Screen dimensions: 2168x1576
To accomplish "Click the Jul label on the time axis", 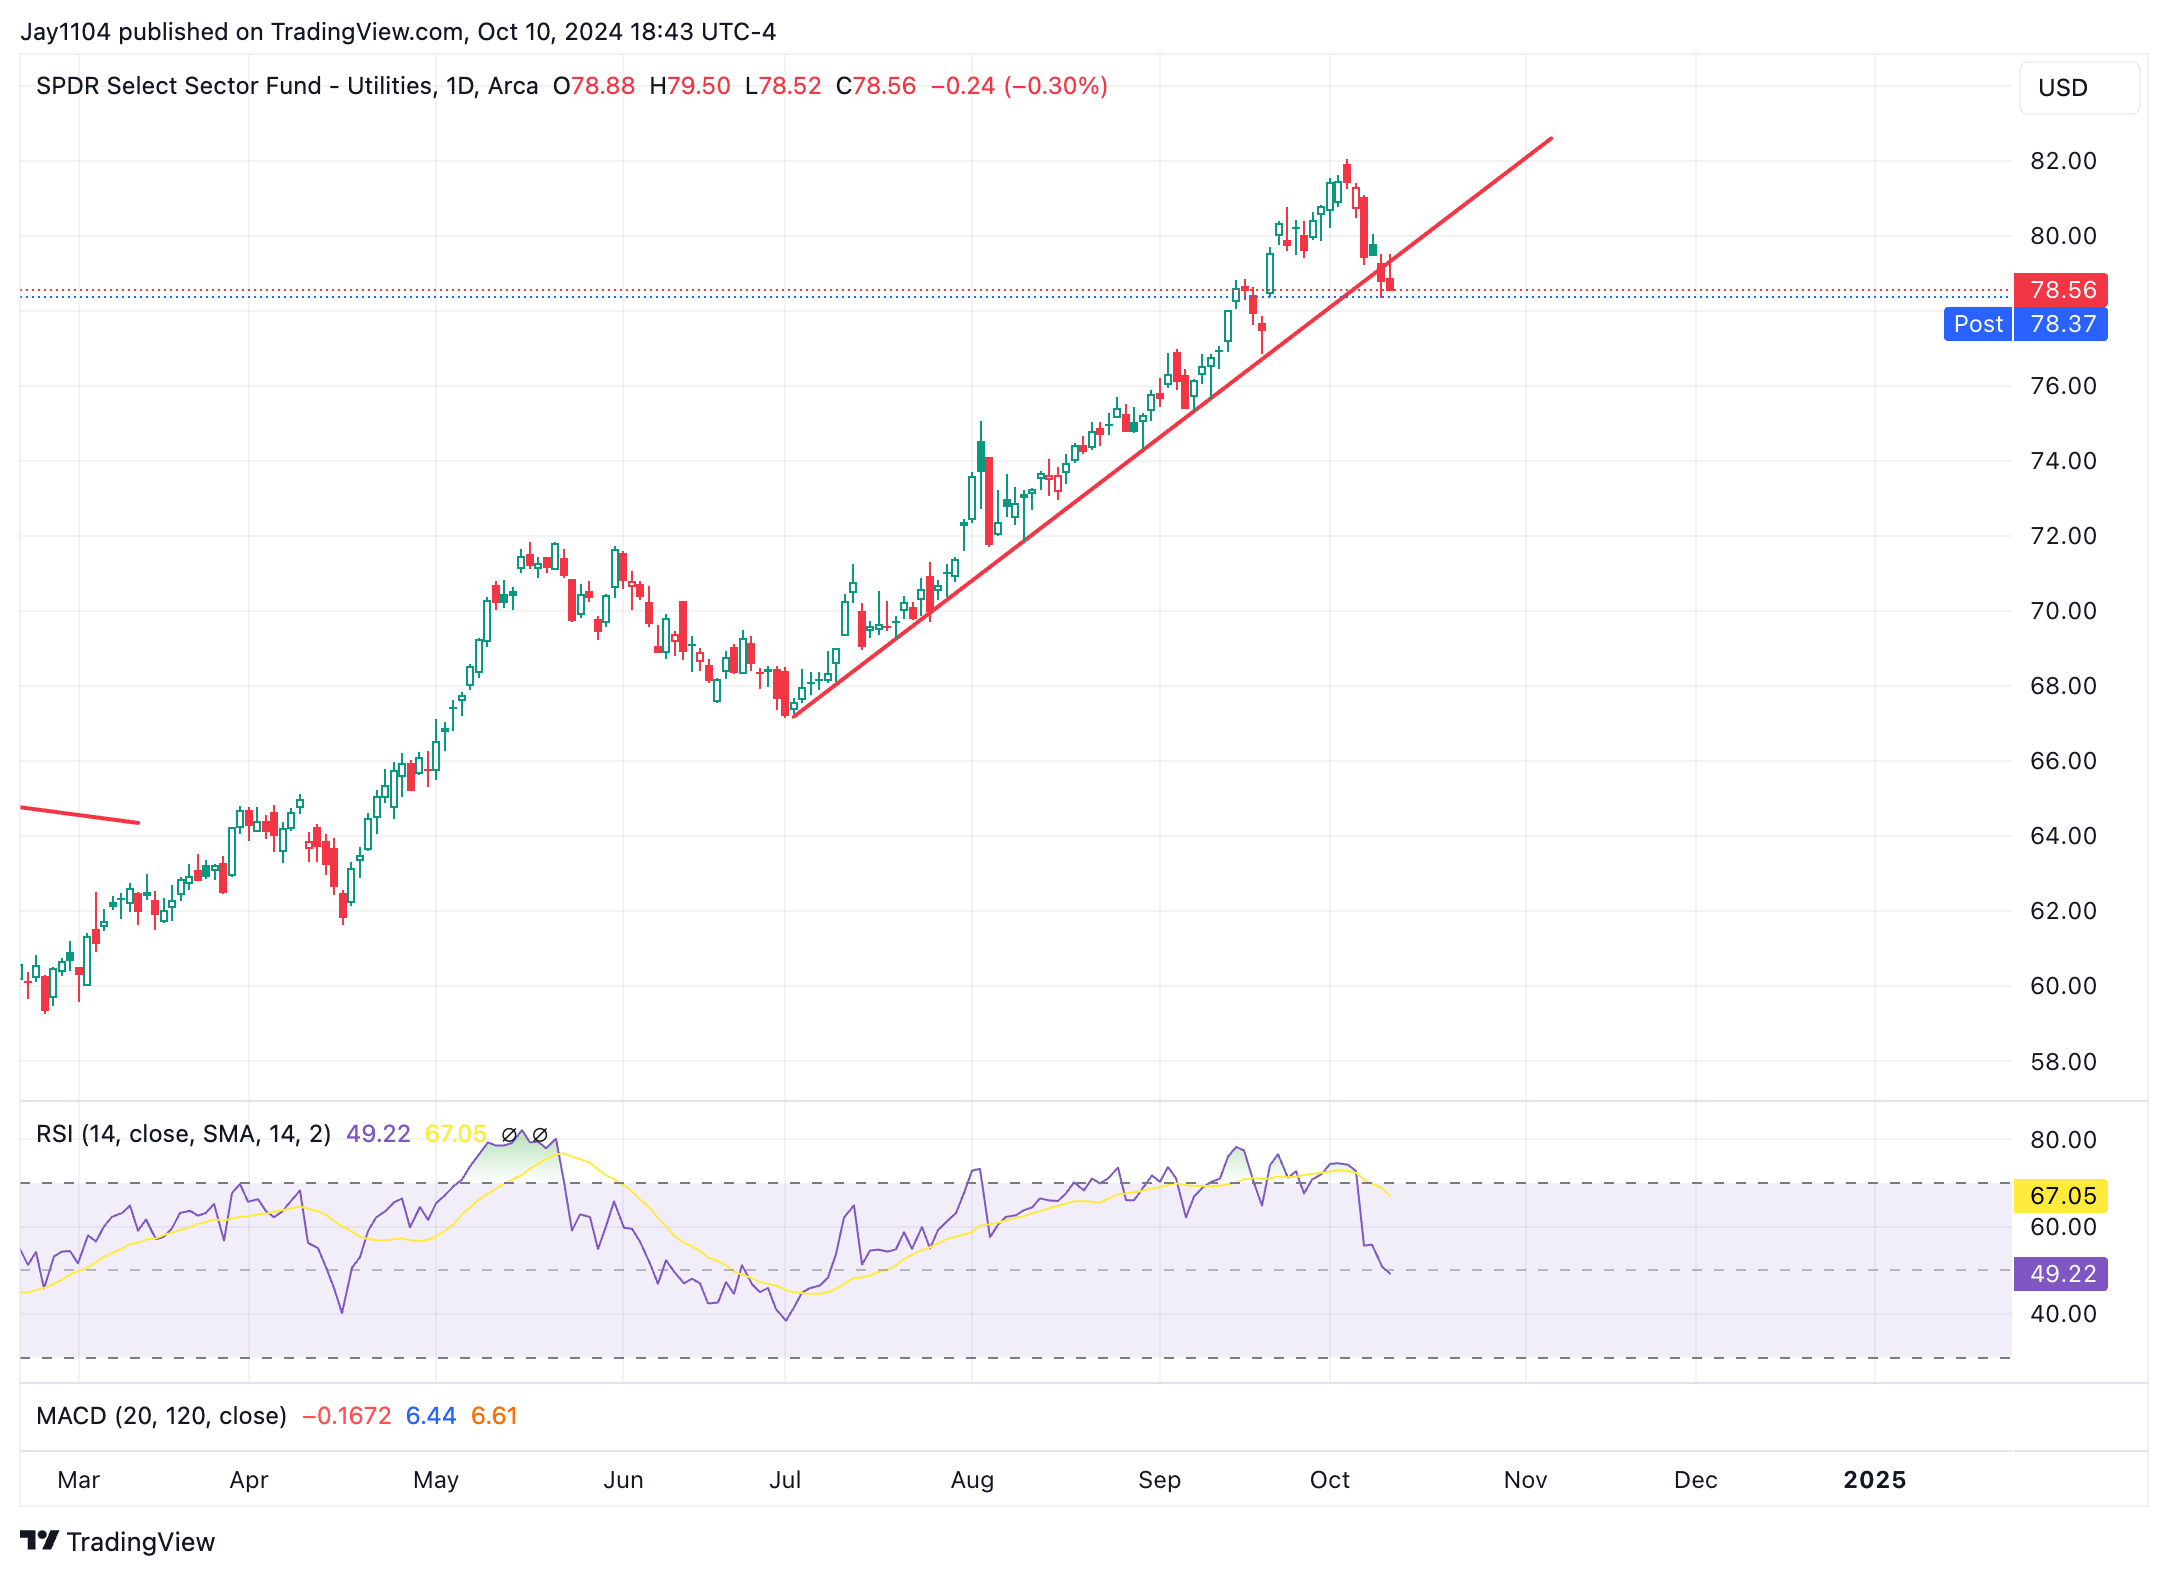I will pos(785,1480).
